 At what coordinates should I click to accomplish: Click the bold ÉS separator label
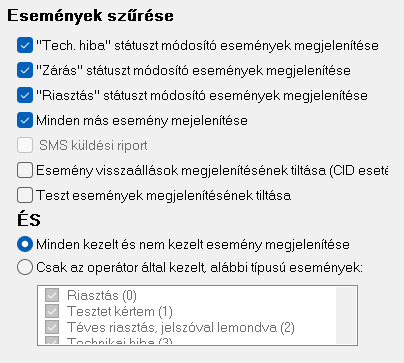point(29,219)
